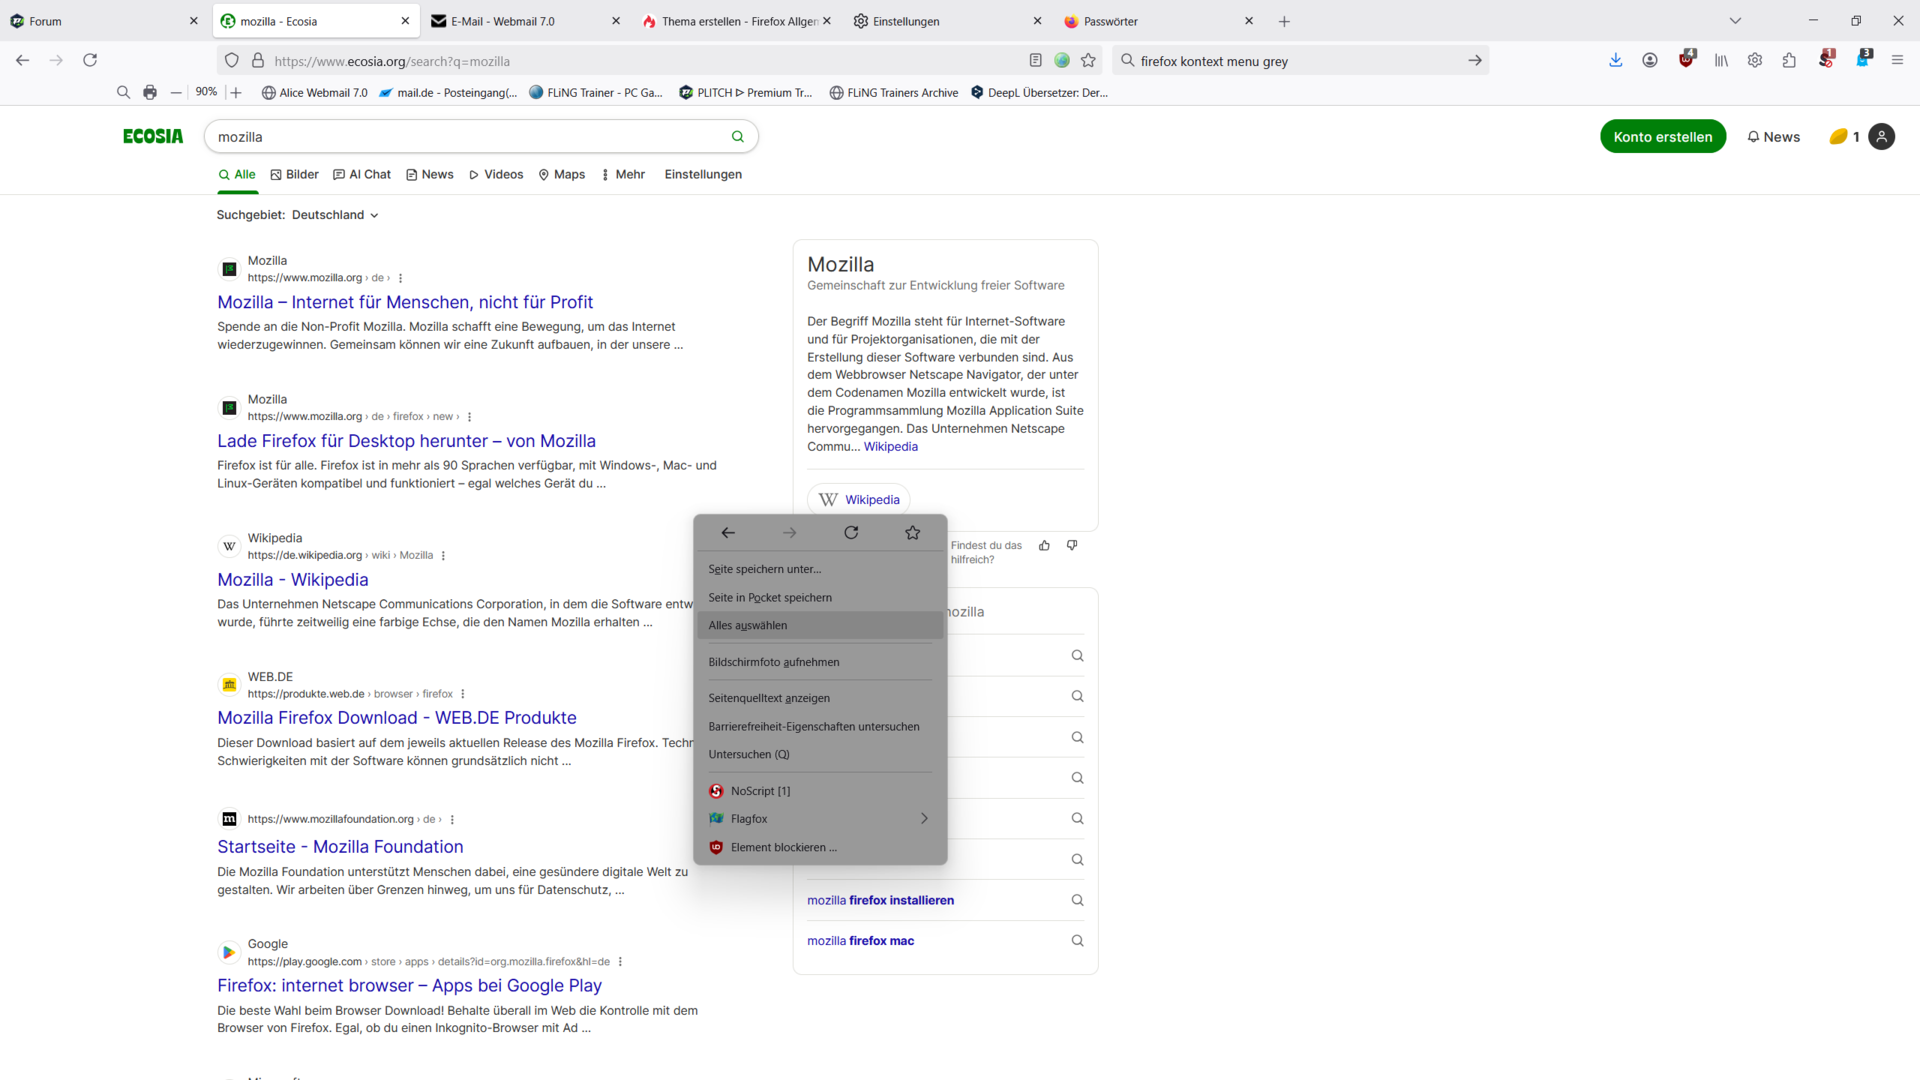Screen dimensions: 1920x1080
Task: Click the back arrow in context menu
Action: pos(728,533)
